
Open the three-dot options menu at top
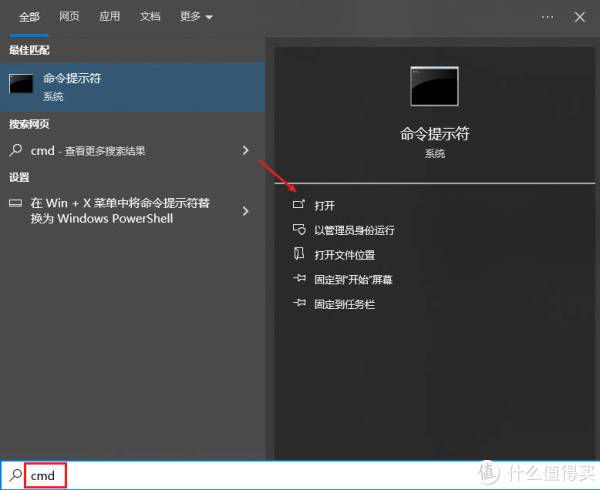(547, 17)
